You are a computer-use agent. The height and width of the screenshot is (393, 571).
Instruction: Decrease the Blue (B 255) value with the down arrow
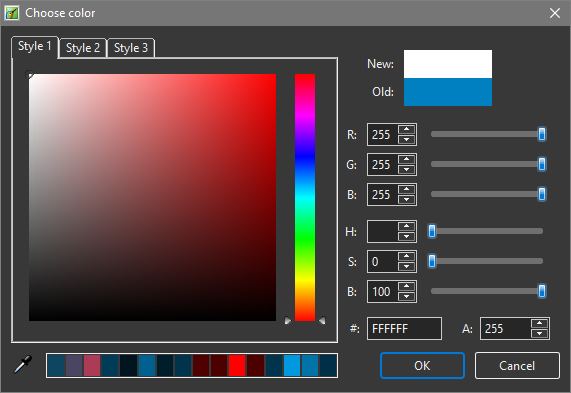(406, 200)
